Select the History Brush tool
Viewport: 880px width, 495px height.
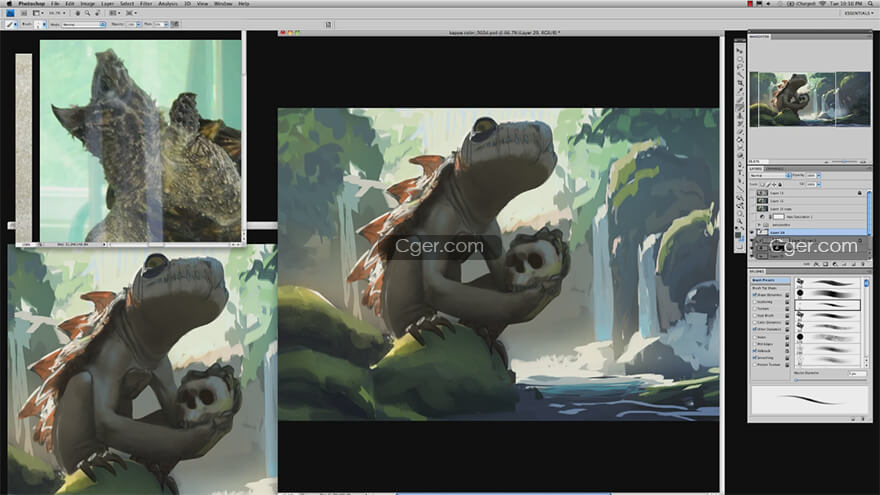coord(740,124)
